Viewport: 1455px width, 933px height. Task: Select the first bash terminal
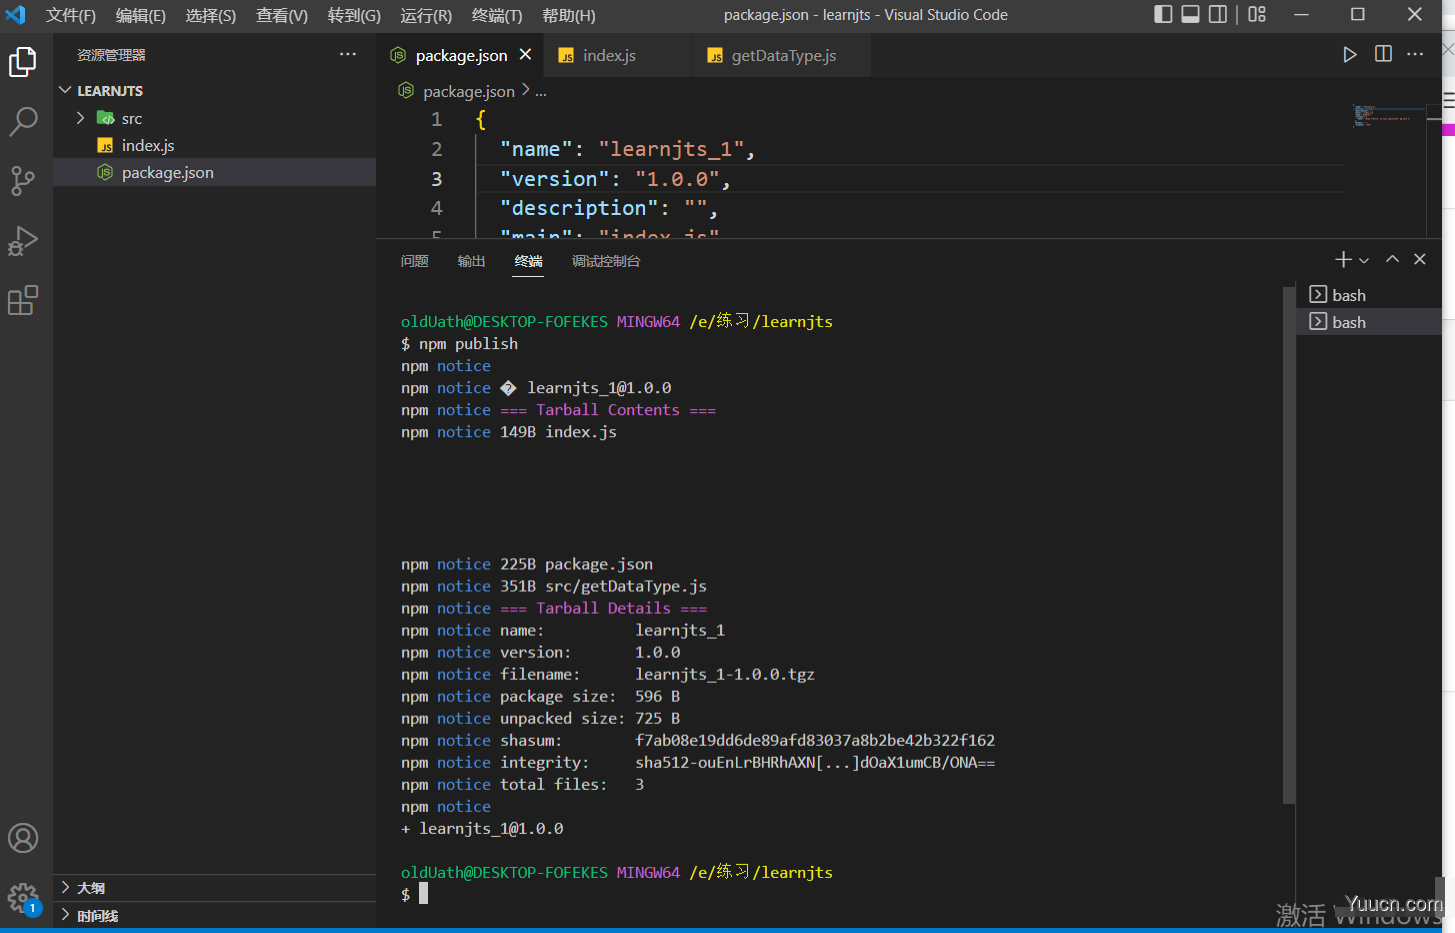click(1369, 295)
